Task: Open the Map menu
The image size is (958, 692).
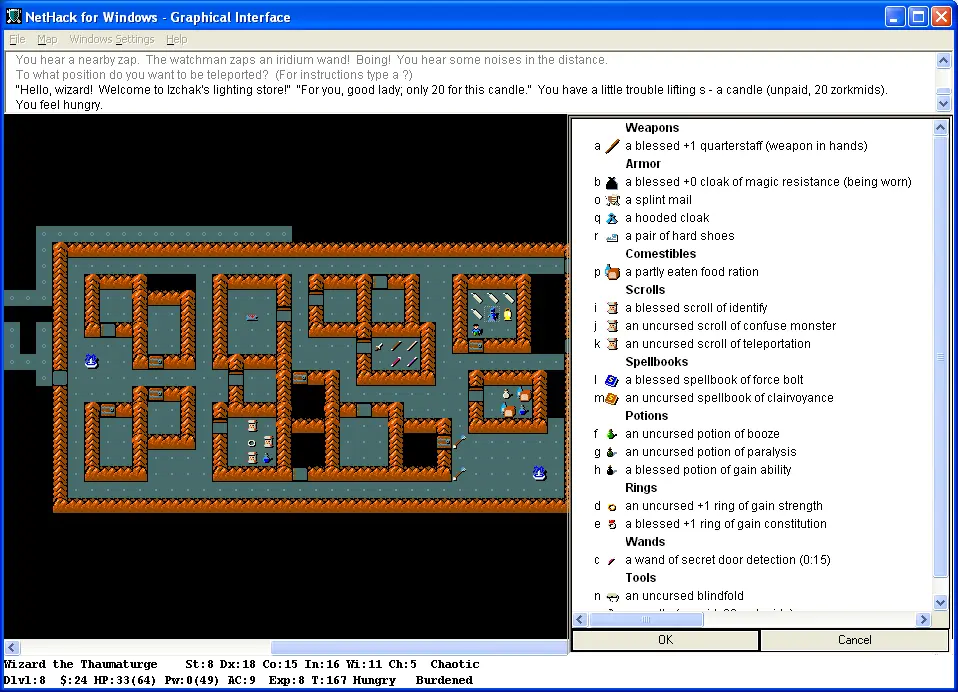Action: point(47,39)
